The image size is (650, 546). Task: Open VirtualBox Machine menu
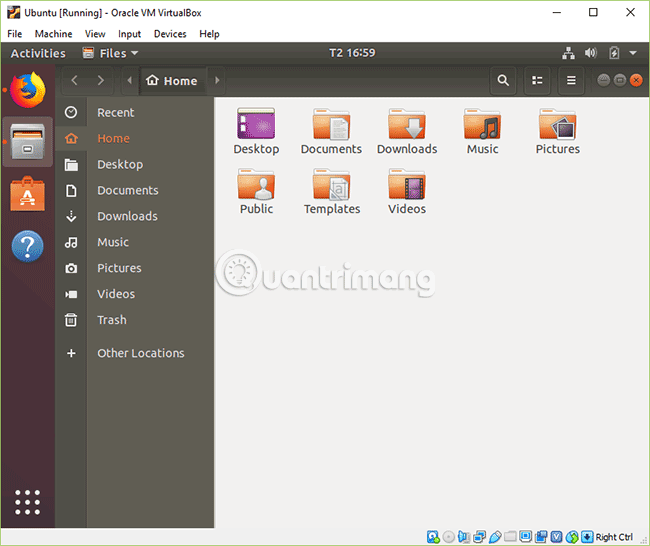pyautogui.click(x=53, y=34)
